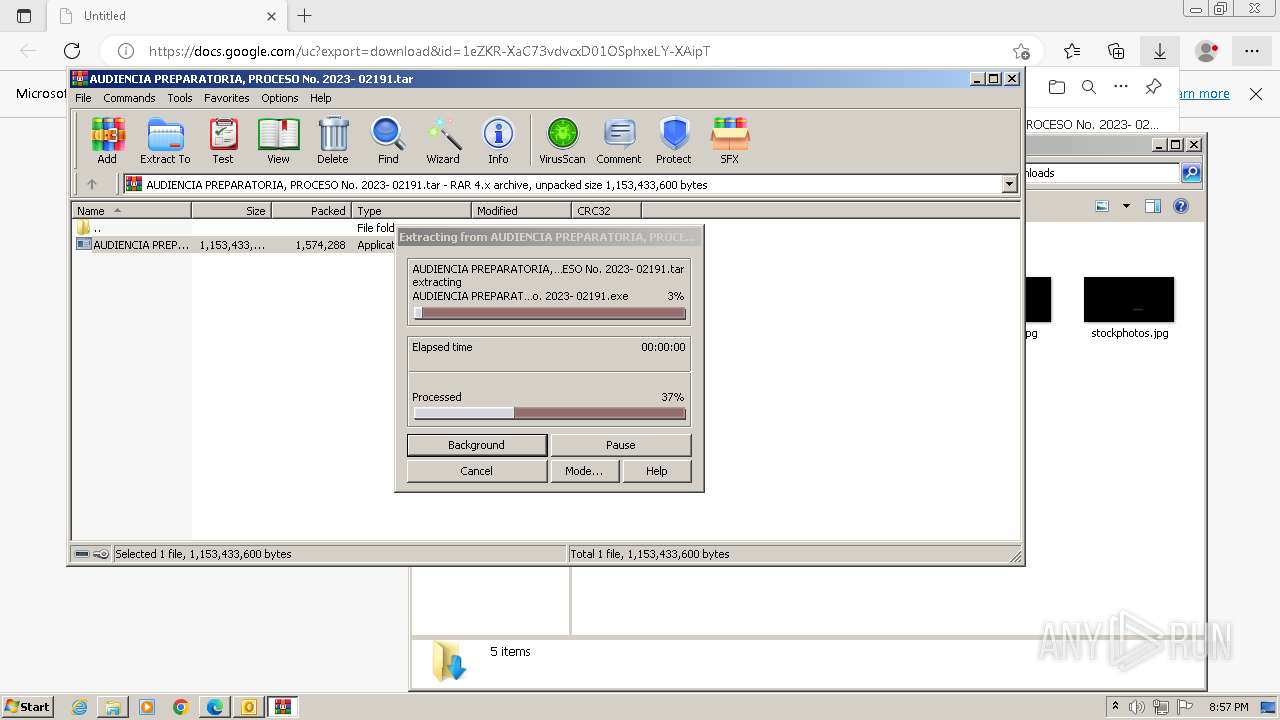
Task: Create SFX archive via toolbar icon
Action: pyautogui.click(x=730, y=140)
